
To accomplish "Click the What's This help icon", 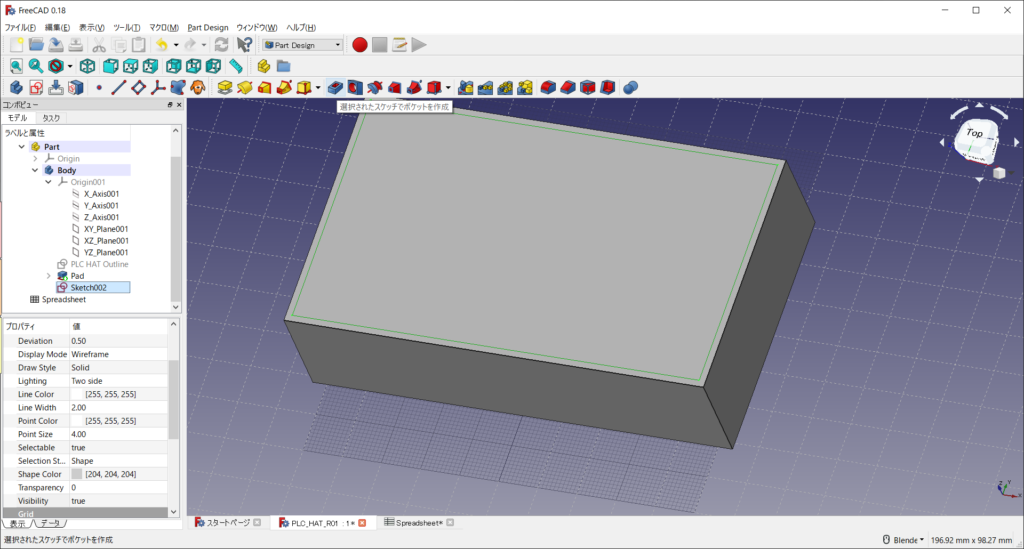I will point(244,45).
